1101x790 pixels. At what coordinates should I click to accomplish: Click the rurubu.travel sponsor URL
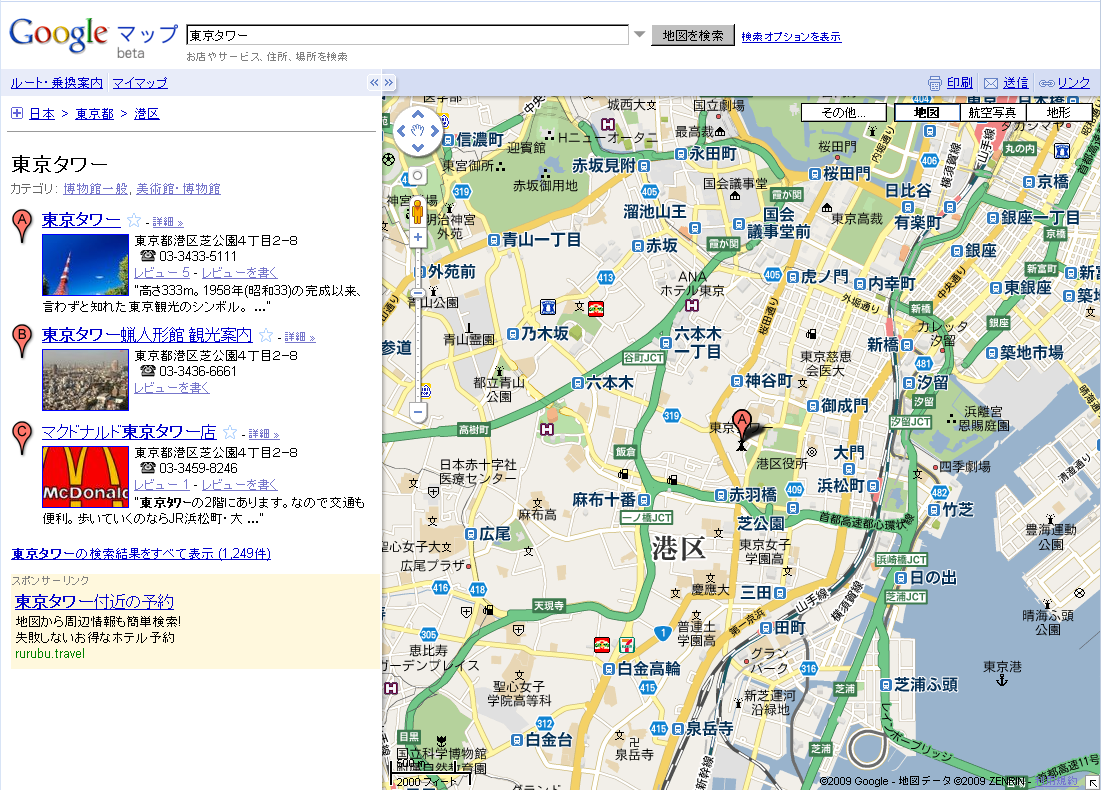[50, 654]
